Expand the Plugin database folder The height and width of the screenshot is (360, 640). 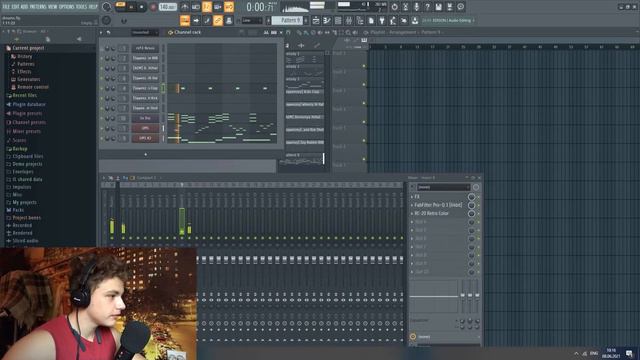(x=29, y=104)
